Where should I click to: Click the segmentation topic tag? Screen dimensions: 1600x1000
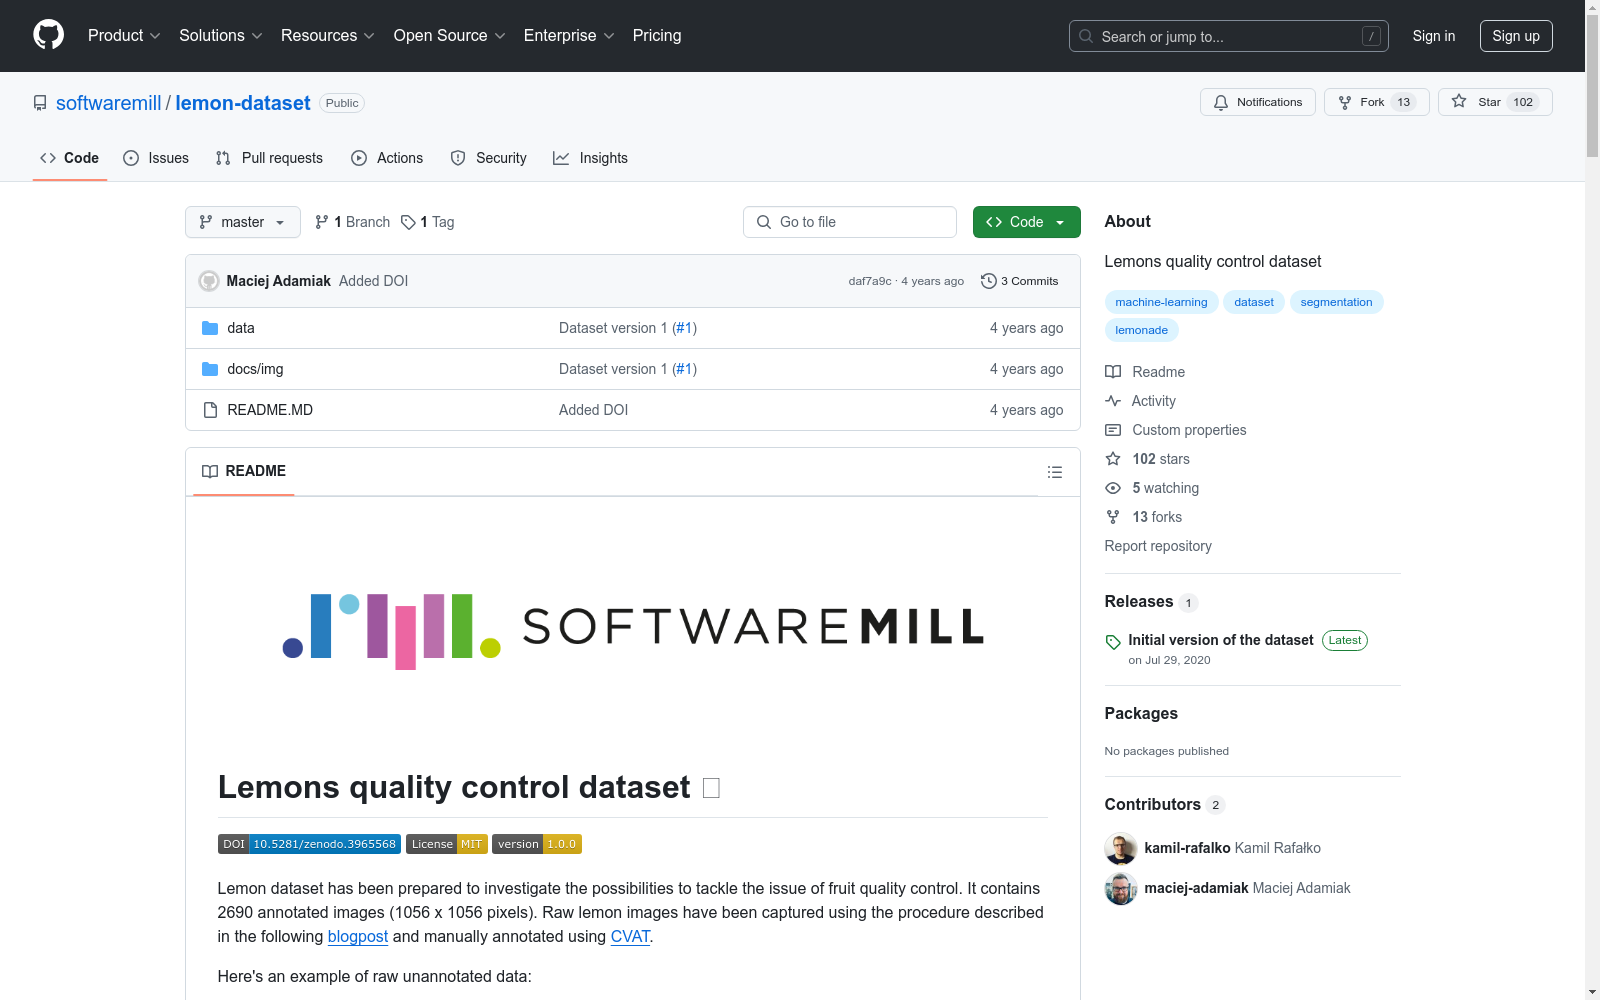pos(1336,302)
